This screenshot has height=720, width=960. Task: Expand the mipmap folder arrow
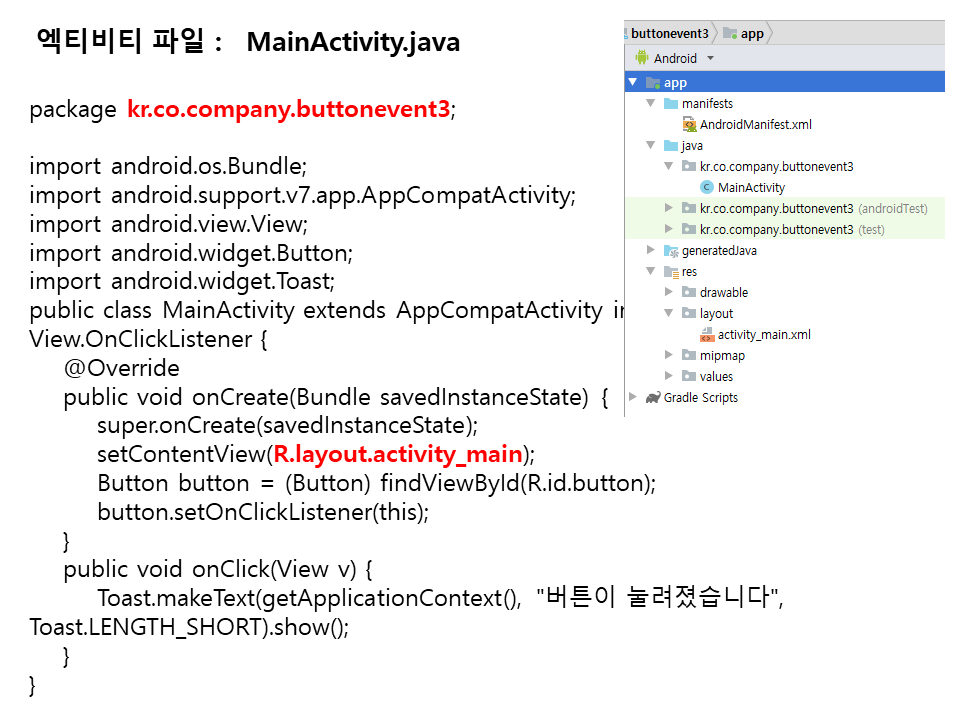pos(669,356)
